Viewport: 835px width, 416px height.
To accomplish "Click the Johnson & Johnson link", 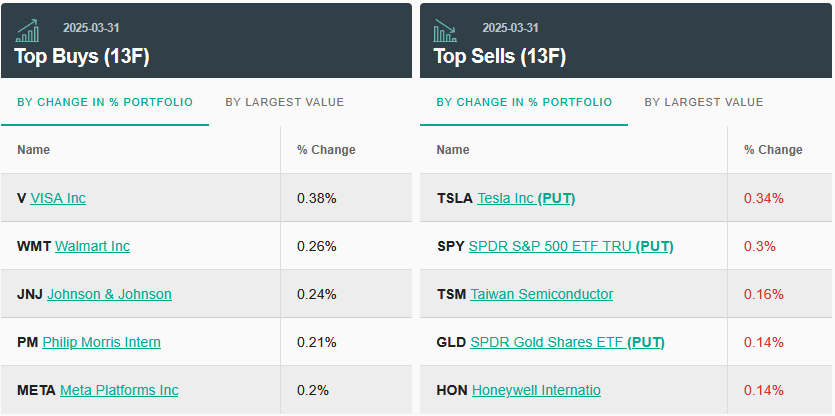I will click(109, 294).
